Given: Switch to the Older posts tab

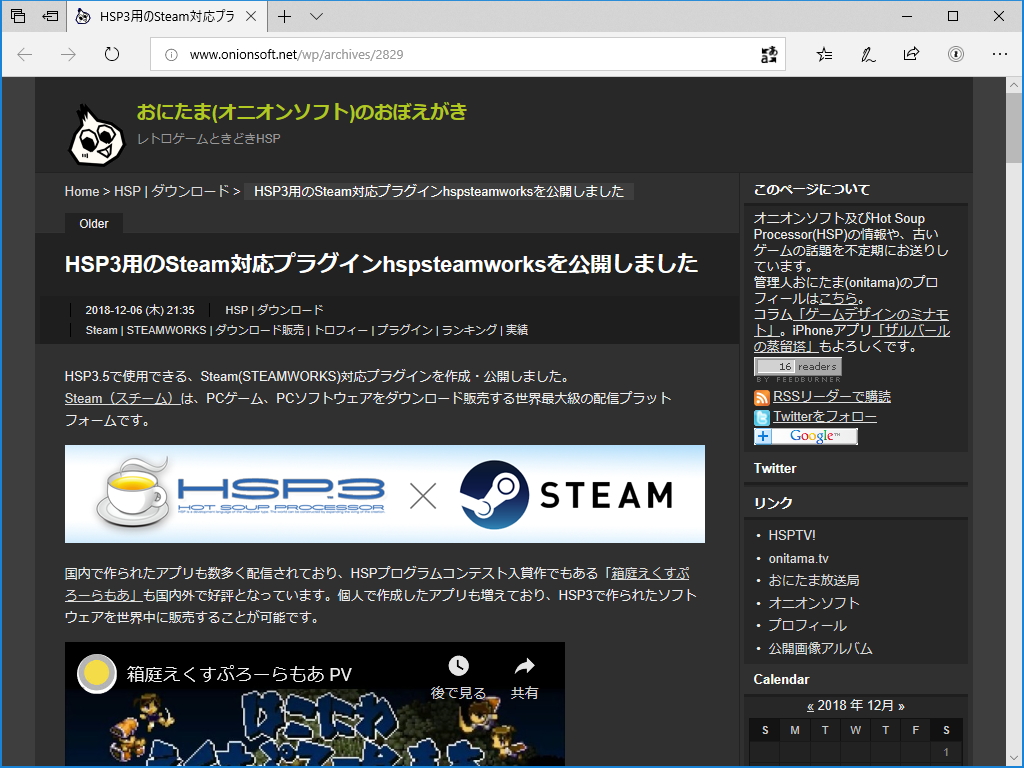Looking at the screenshot, I should [93, 223].
